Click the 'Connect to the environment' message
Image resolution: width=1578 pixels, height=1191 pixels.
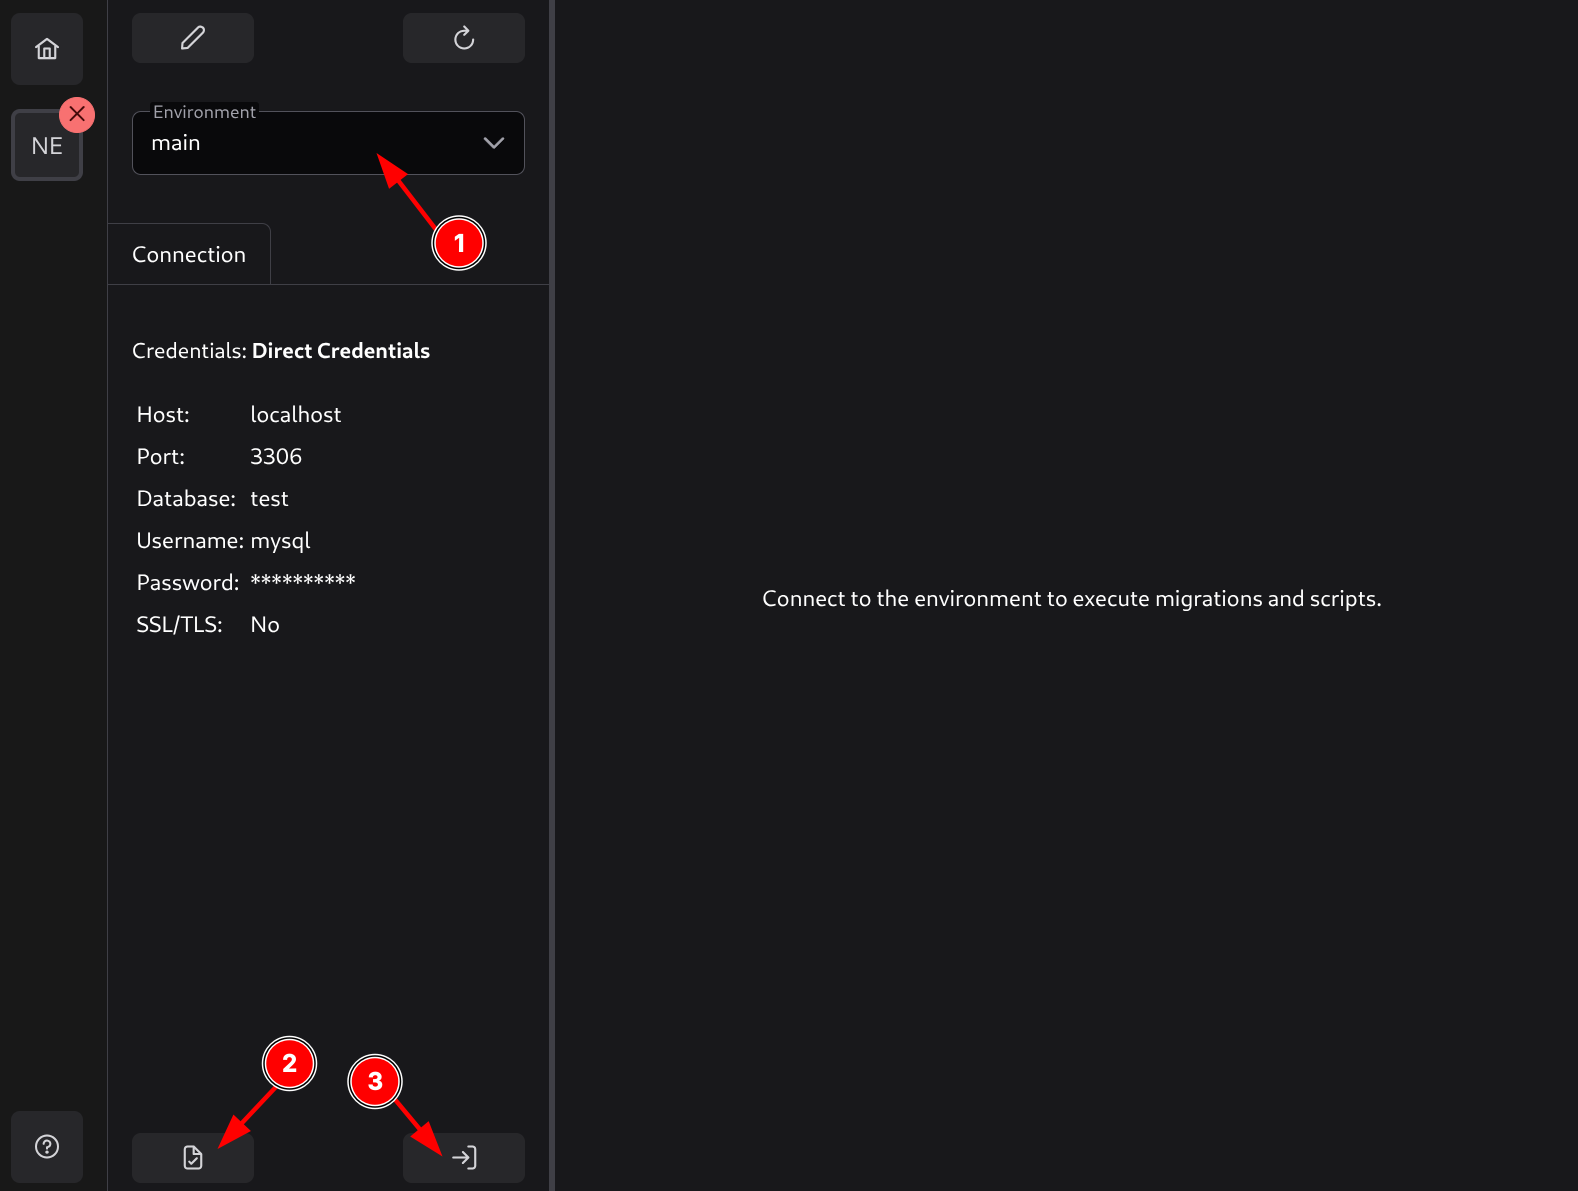click(x=1071, y=599)
